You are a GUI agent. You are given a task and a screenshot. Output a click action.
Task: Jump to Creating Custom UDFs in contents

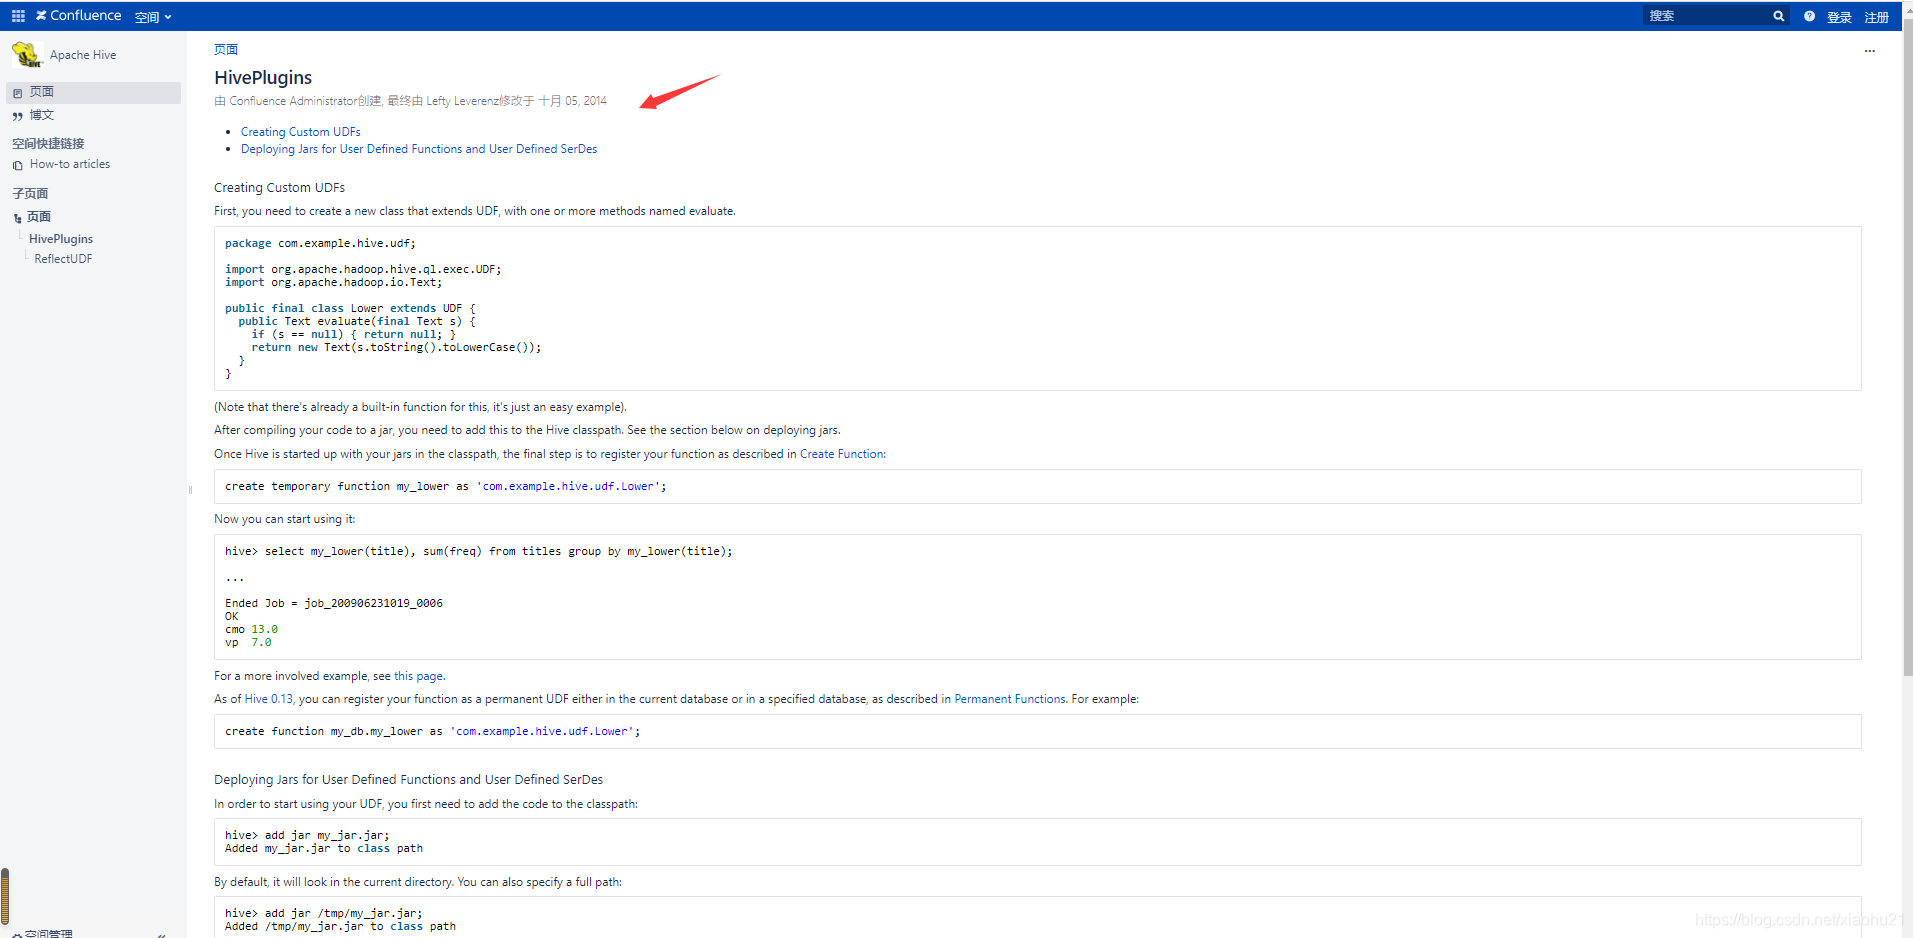pyautogui.click(x=300, y=132)
